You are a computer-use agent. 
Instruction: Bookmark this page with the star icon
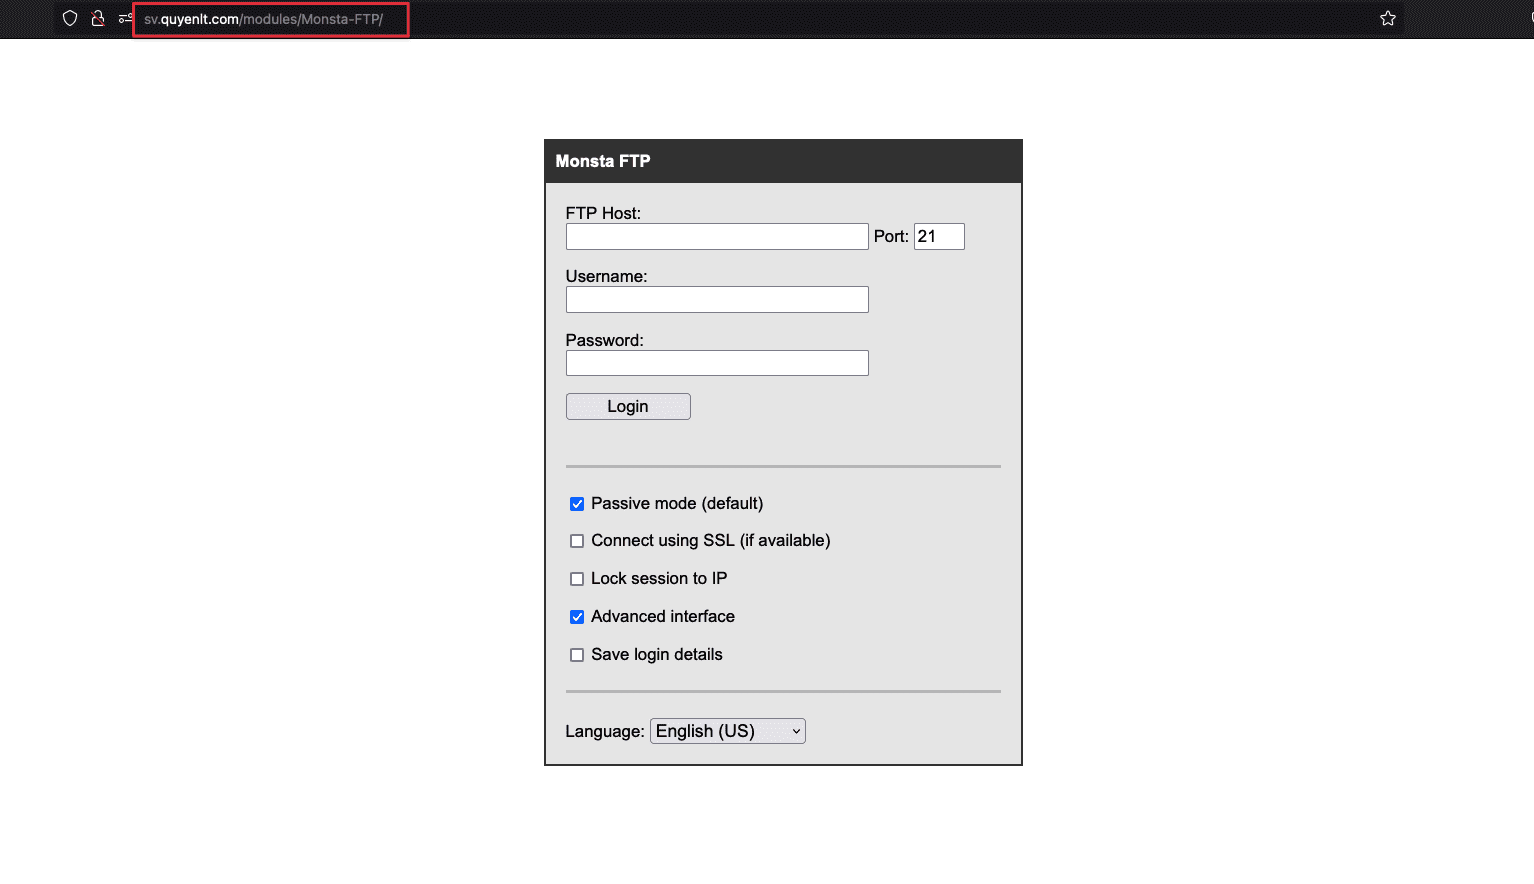point(1387,18)
